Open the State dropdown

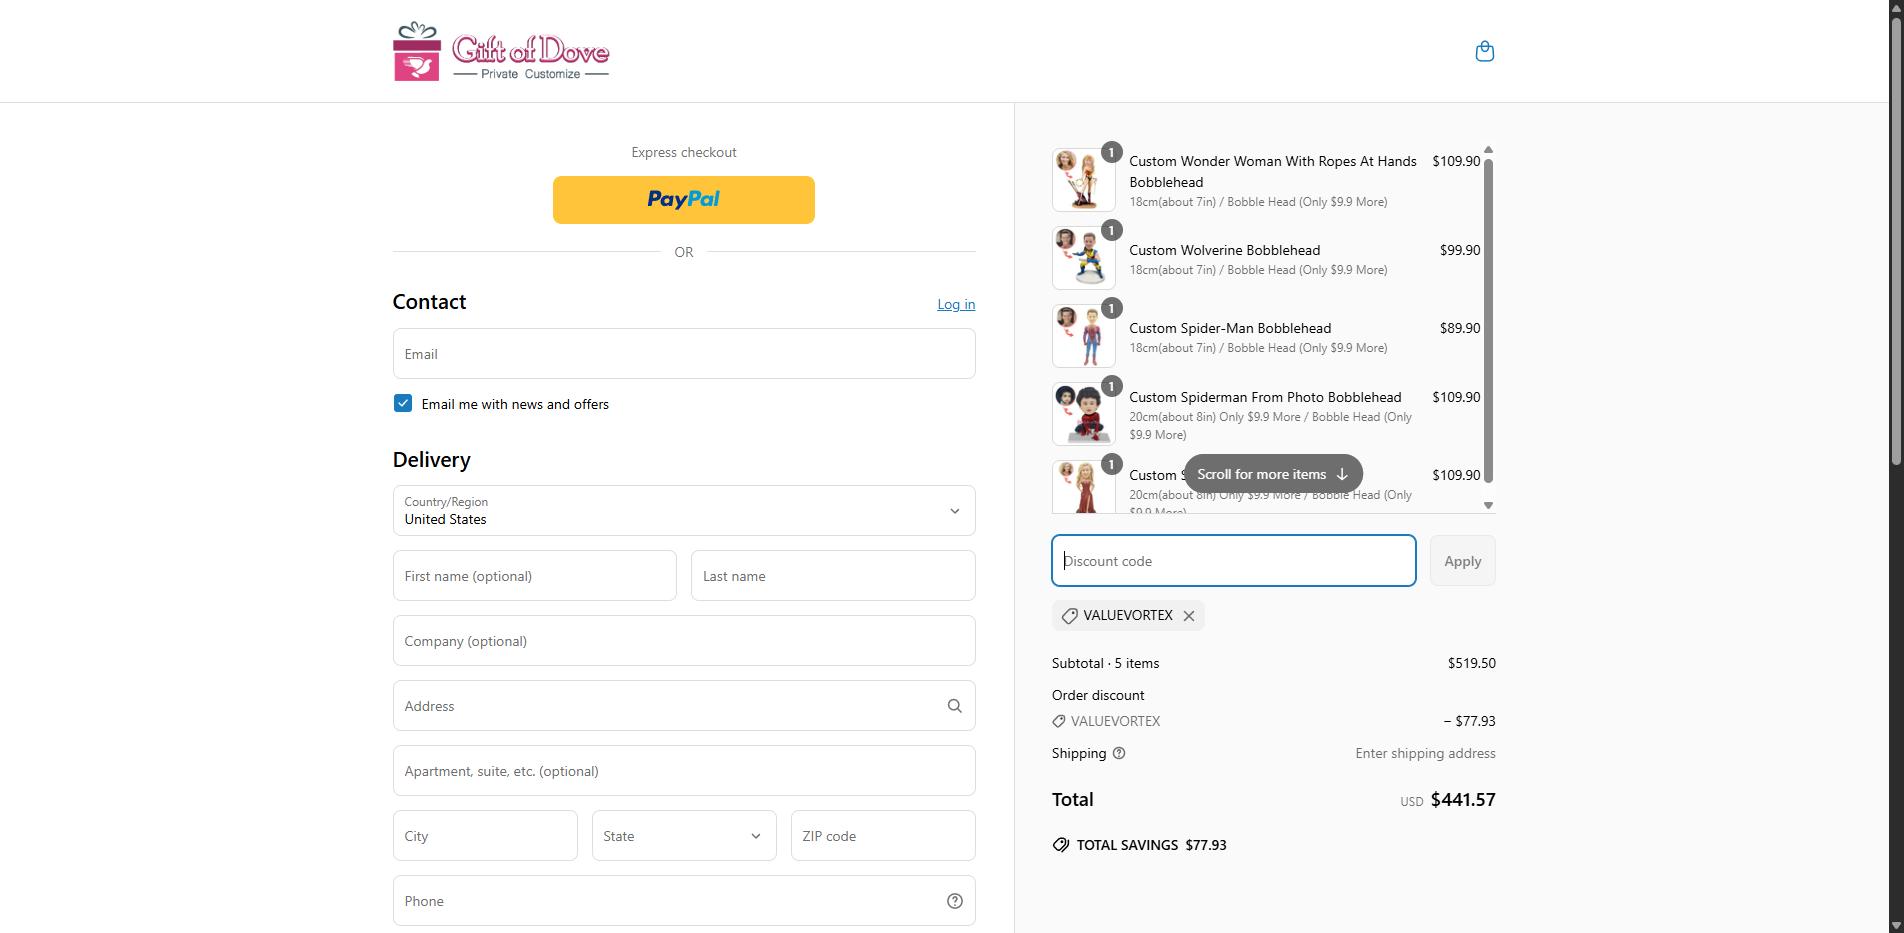684,836
